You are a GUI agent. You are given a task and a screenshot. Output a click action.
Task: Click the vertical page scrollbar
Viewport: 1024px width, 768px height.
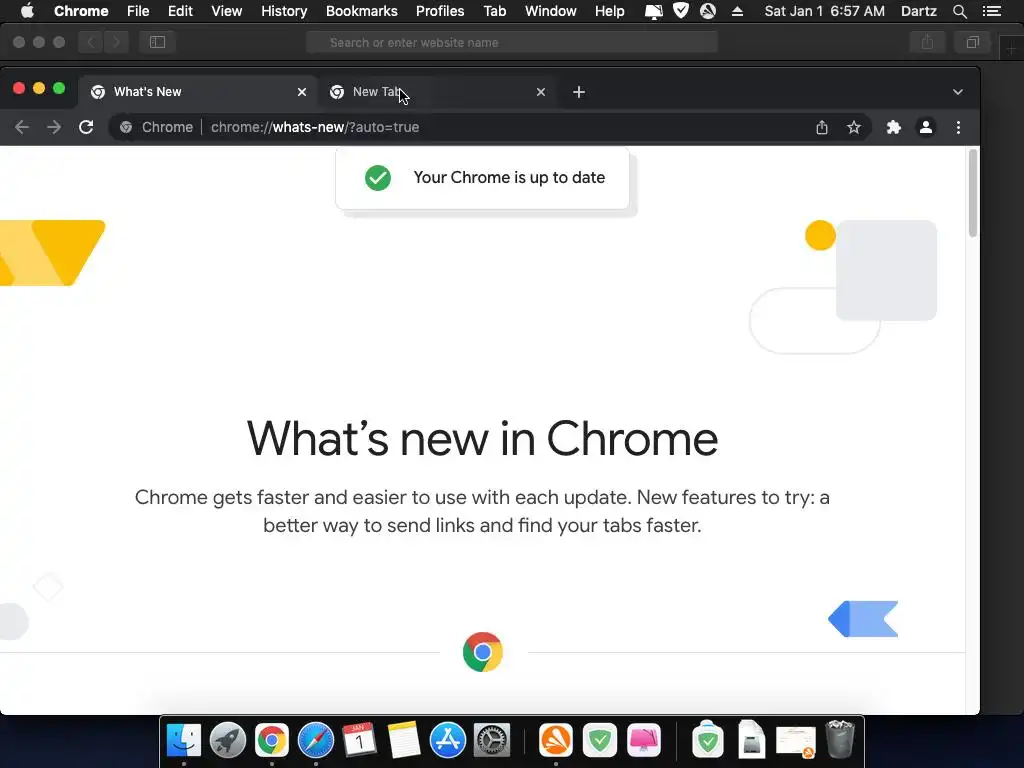point(973,193)
